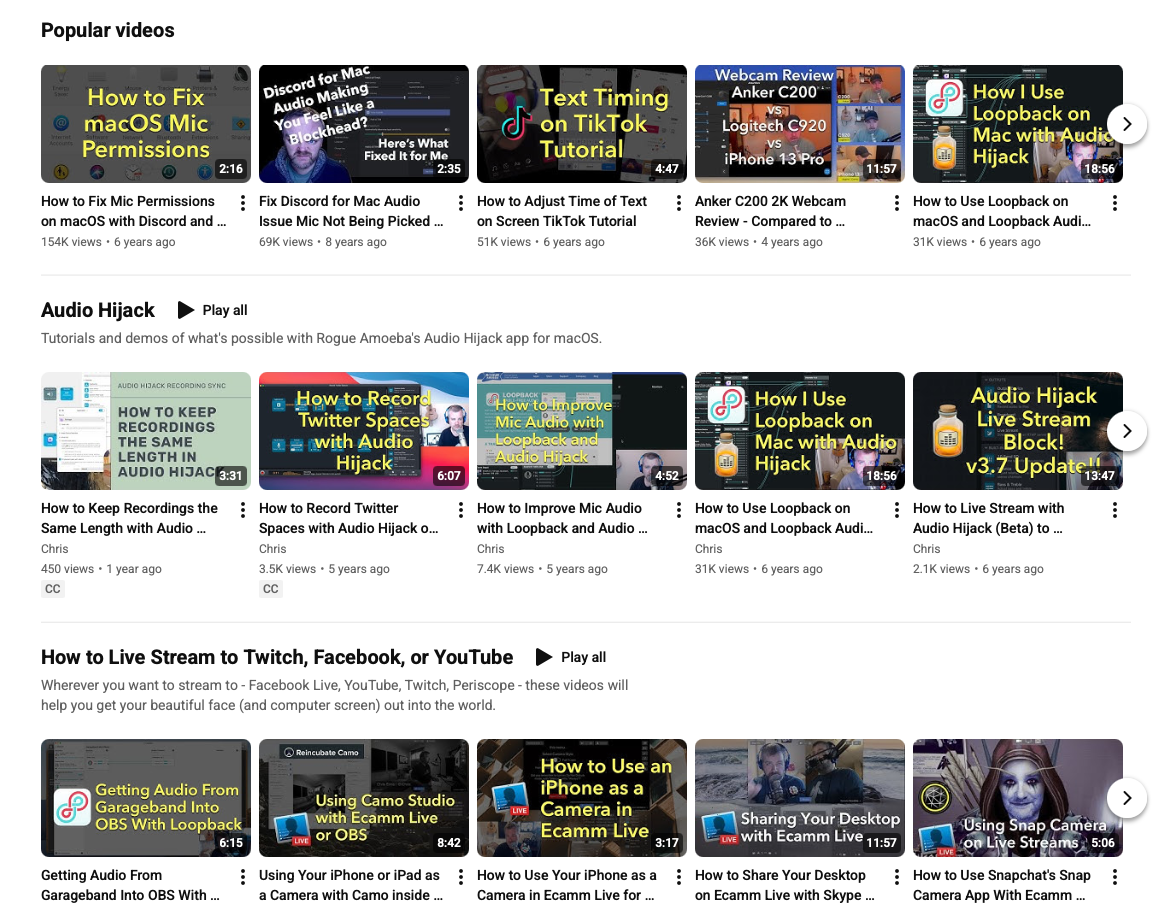1169x909 pixels.
Task: Open title How to Record Twitter Spaces with Audio Hijack
Action: [x=349, y=518]
